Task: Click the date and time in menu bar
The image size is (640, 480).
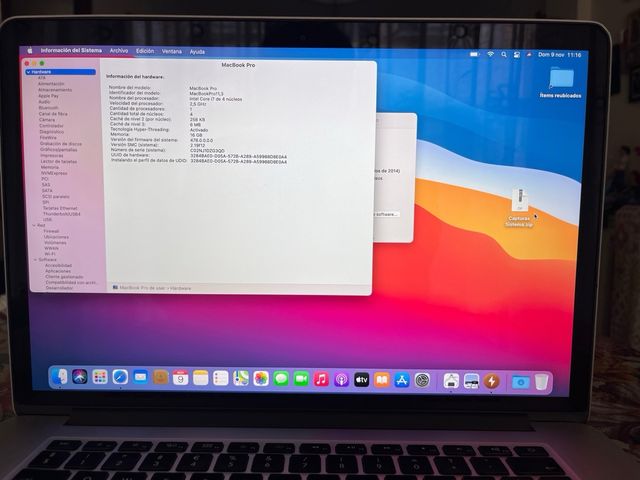Action: point(560,55)
